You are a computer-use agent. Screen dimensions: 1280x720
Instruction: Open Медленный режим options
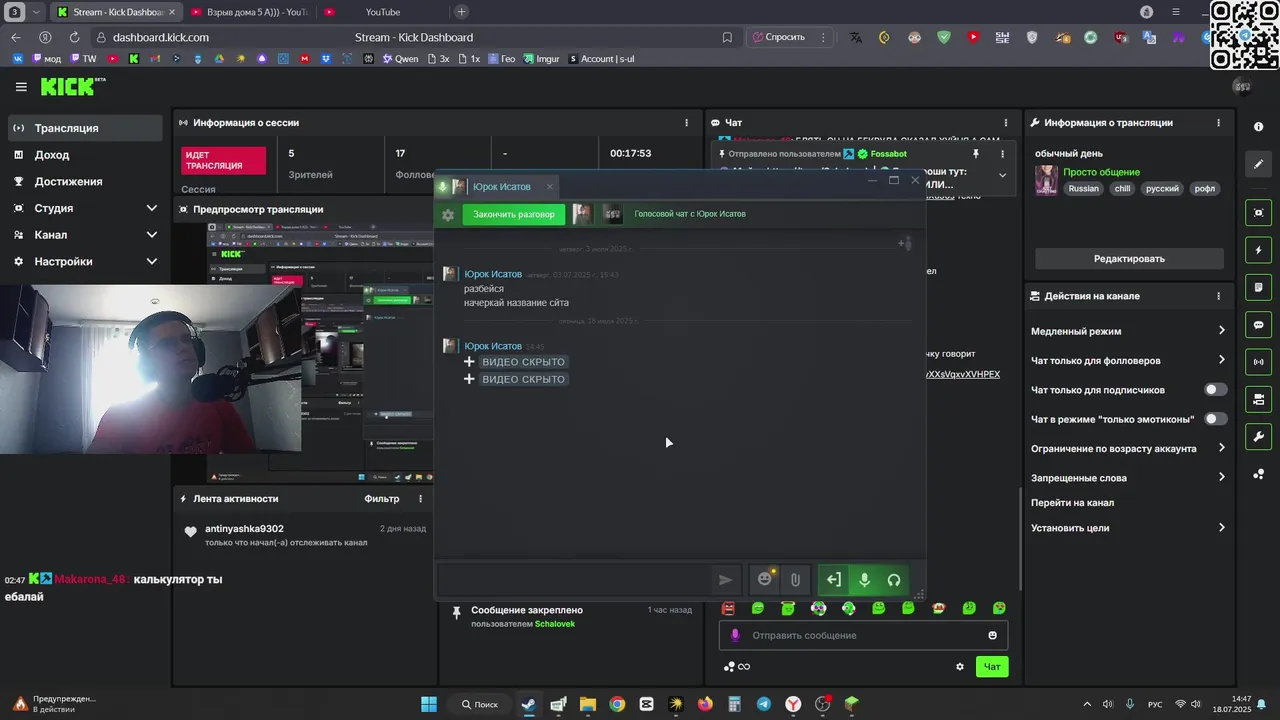(x=1128, y=331)
